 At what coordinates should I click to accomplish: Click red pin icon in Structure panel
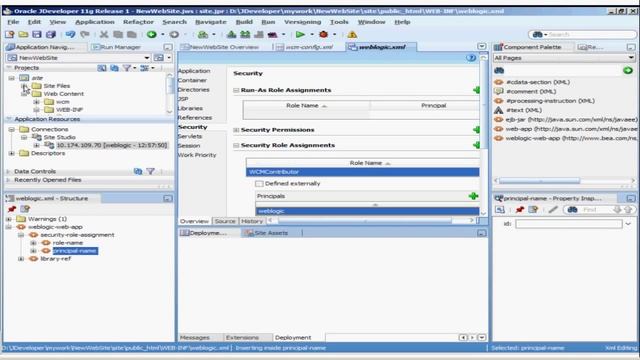pos(12,209)
